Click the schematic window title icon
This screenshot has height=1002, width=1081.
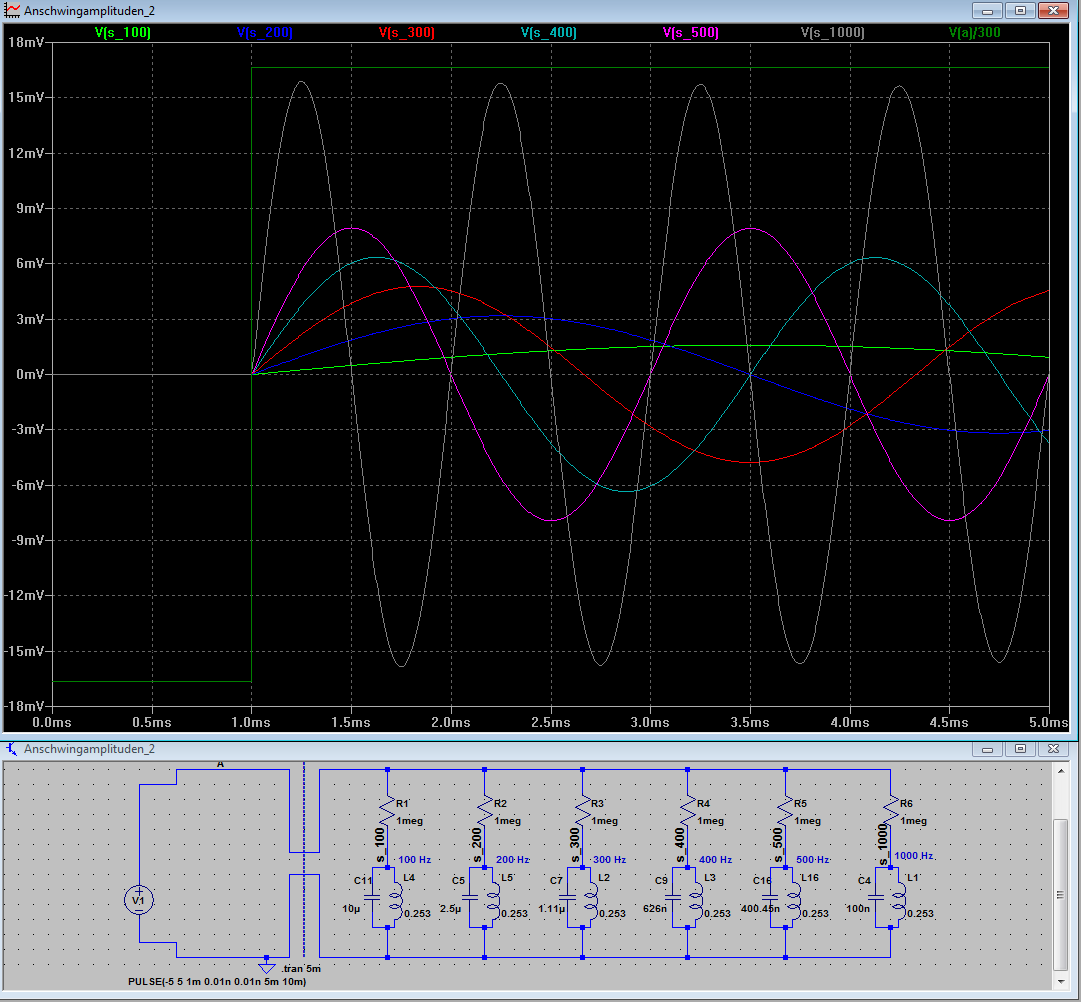(x=12, y=749)
